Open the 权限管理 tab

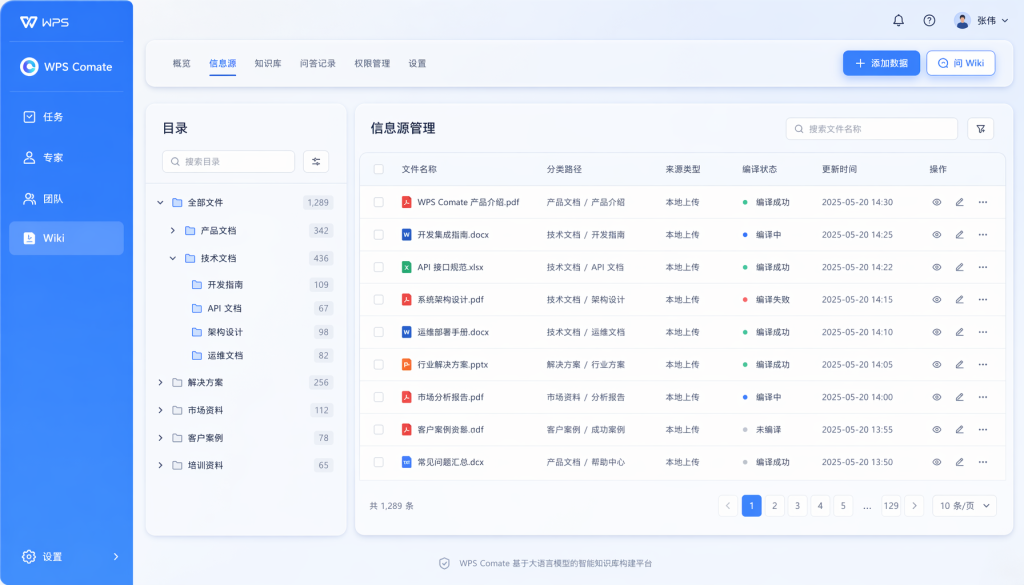pyautogui.click(x=372, y=63)
